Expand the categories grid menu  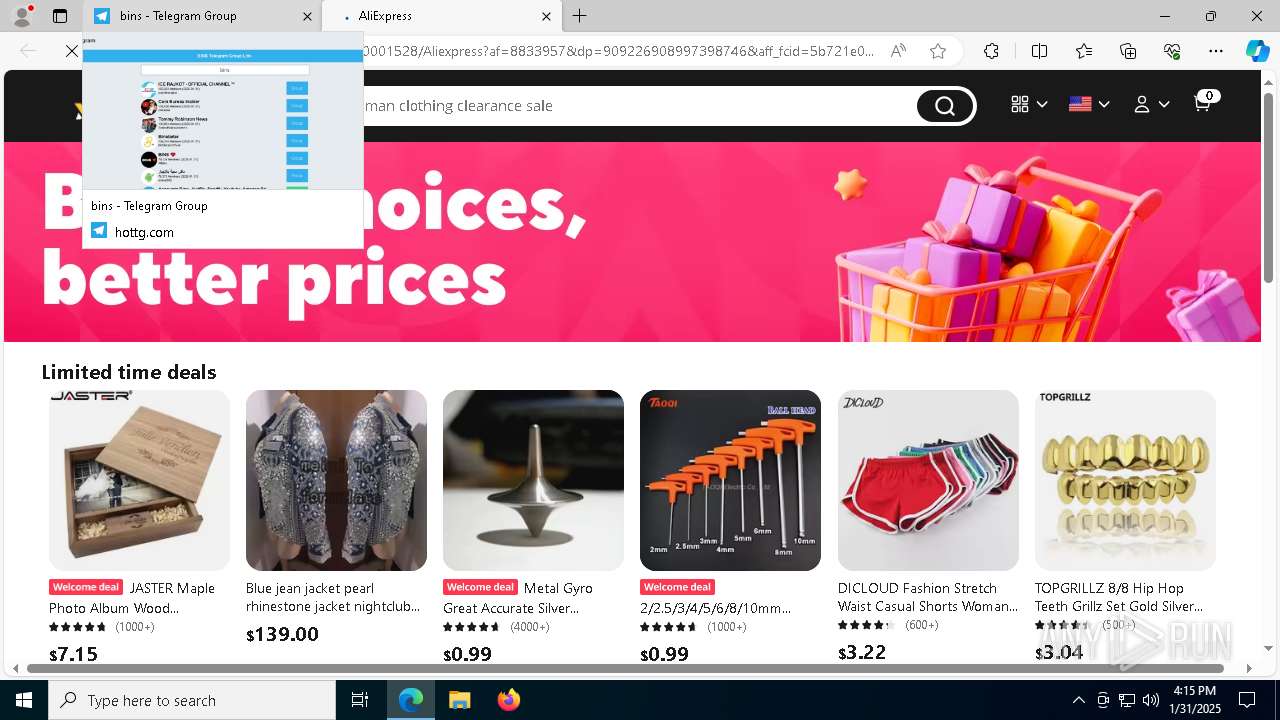1028,104
